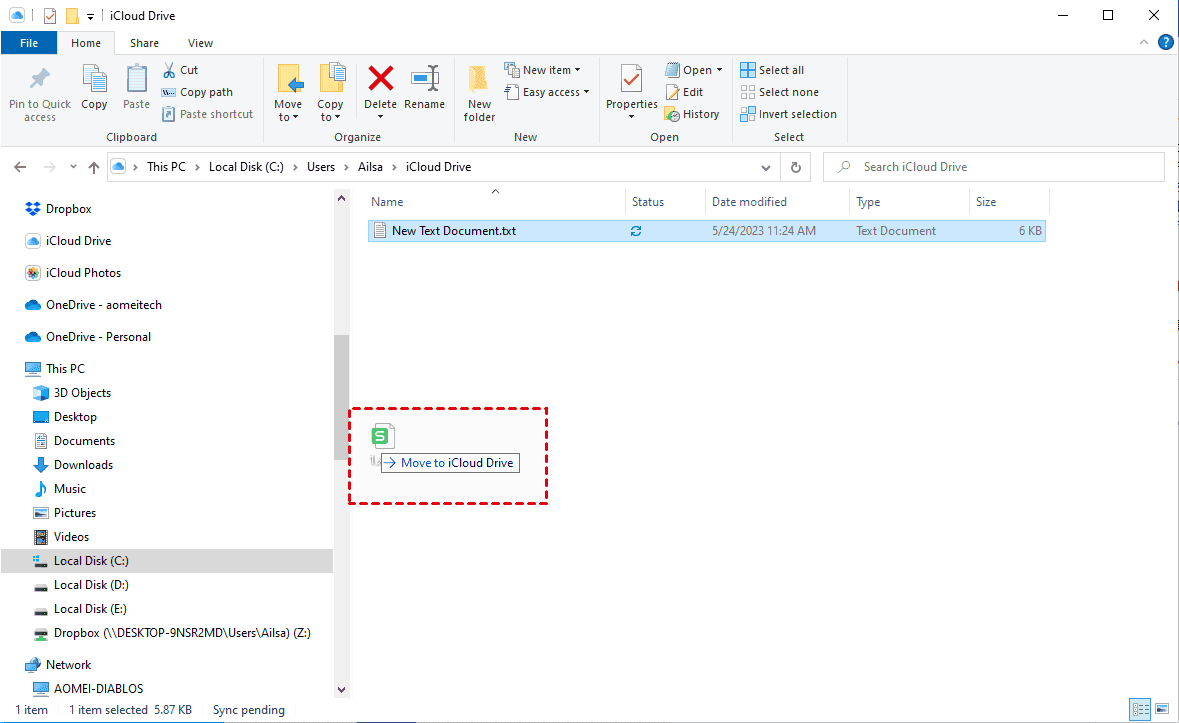Click the Cut scissors icon

point(170,70)
